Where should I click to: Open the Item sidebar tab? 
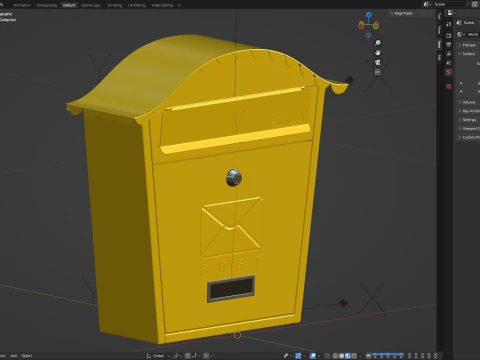click(439, 44)
